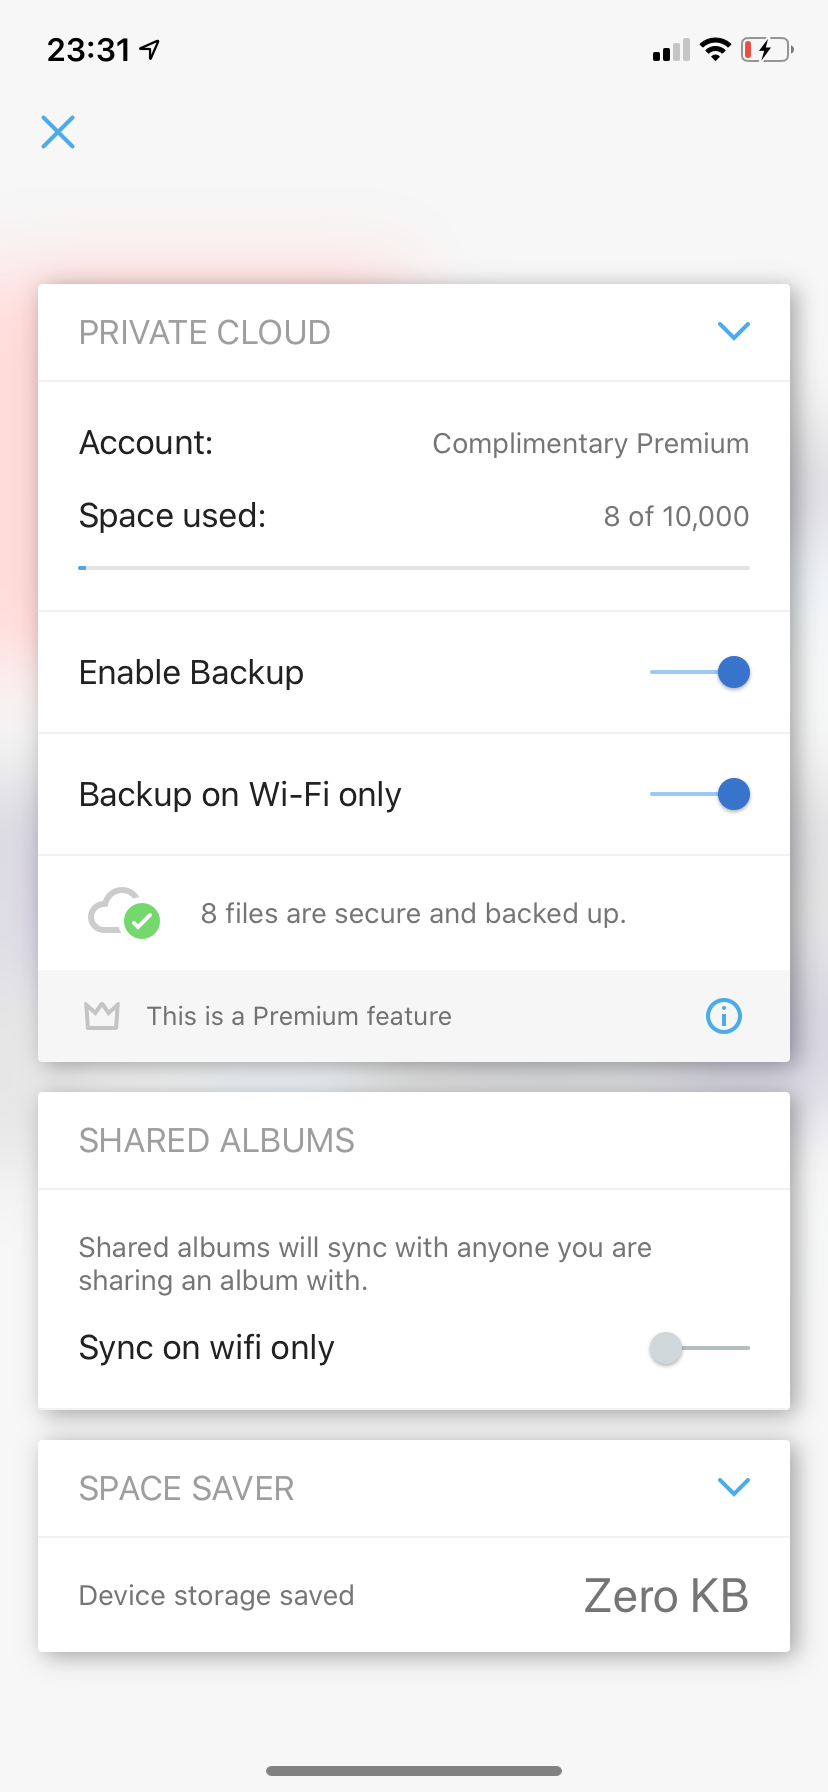Tap the Space used progress bar
The width and height of the screenshot is (828, 1792).
(x=414, y=568)
